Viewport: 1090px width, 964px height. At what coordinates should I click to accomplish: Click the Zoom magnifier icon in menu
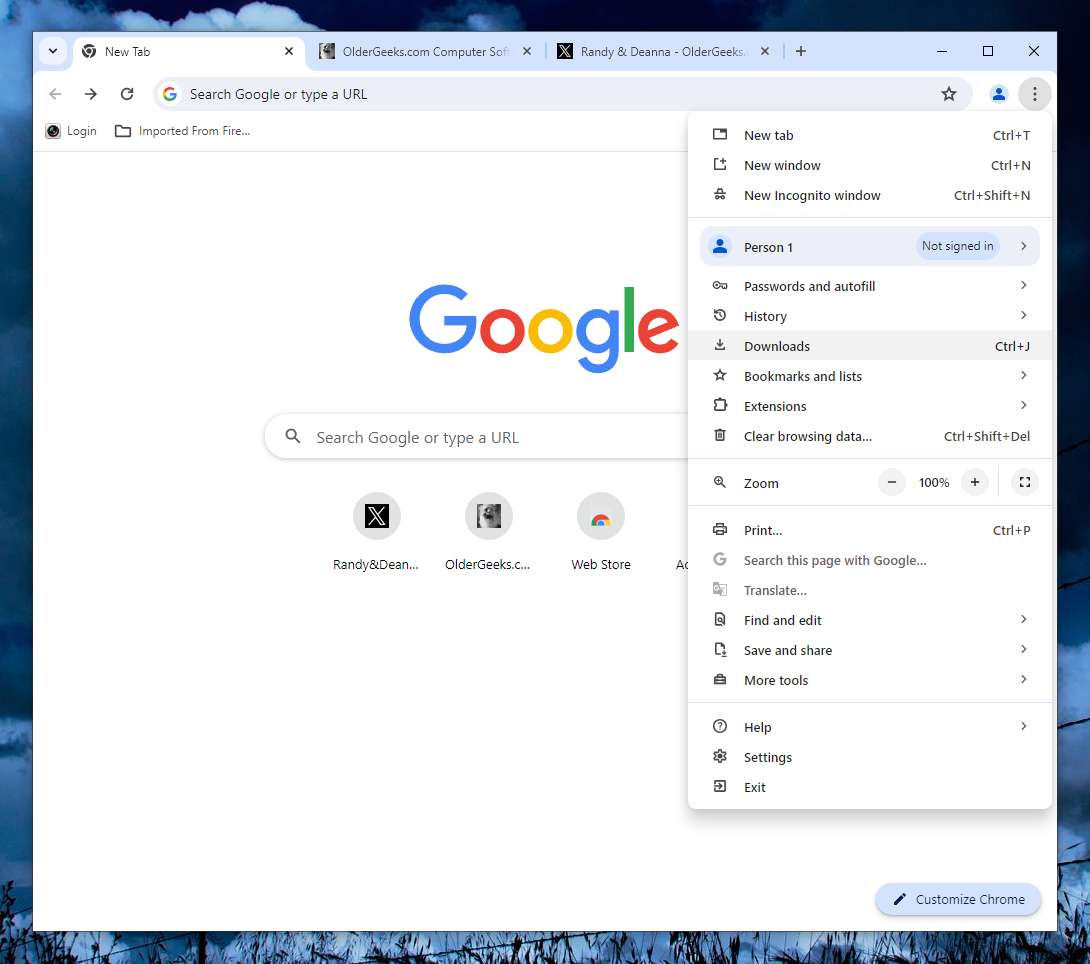(720, 482)
